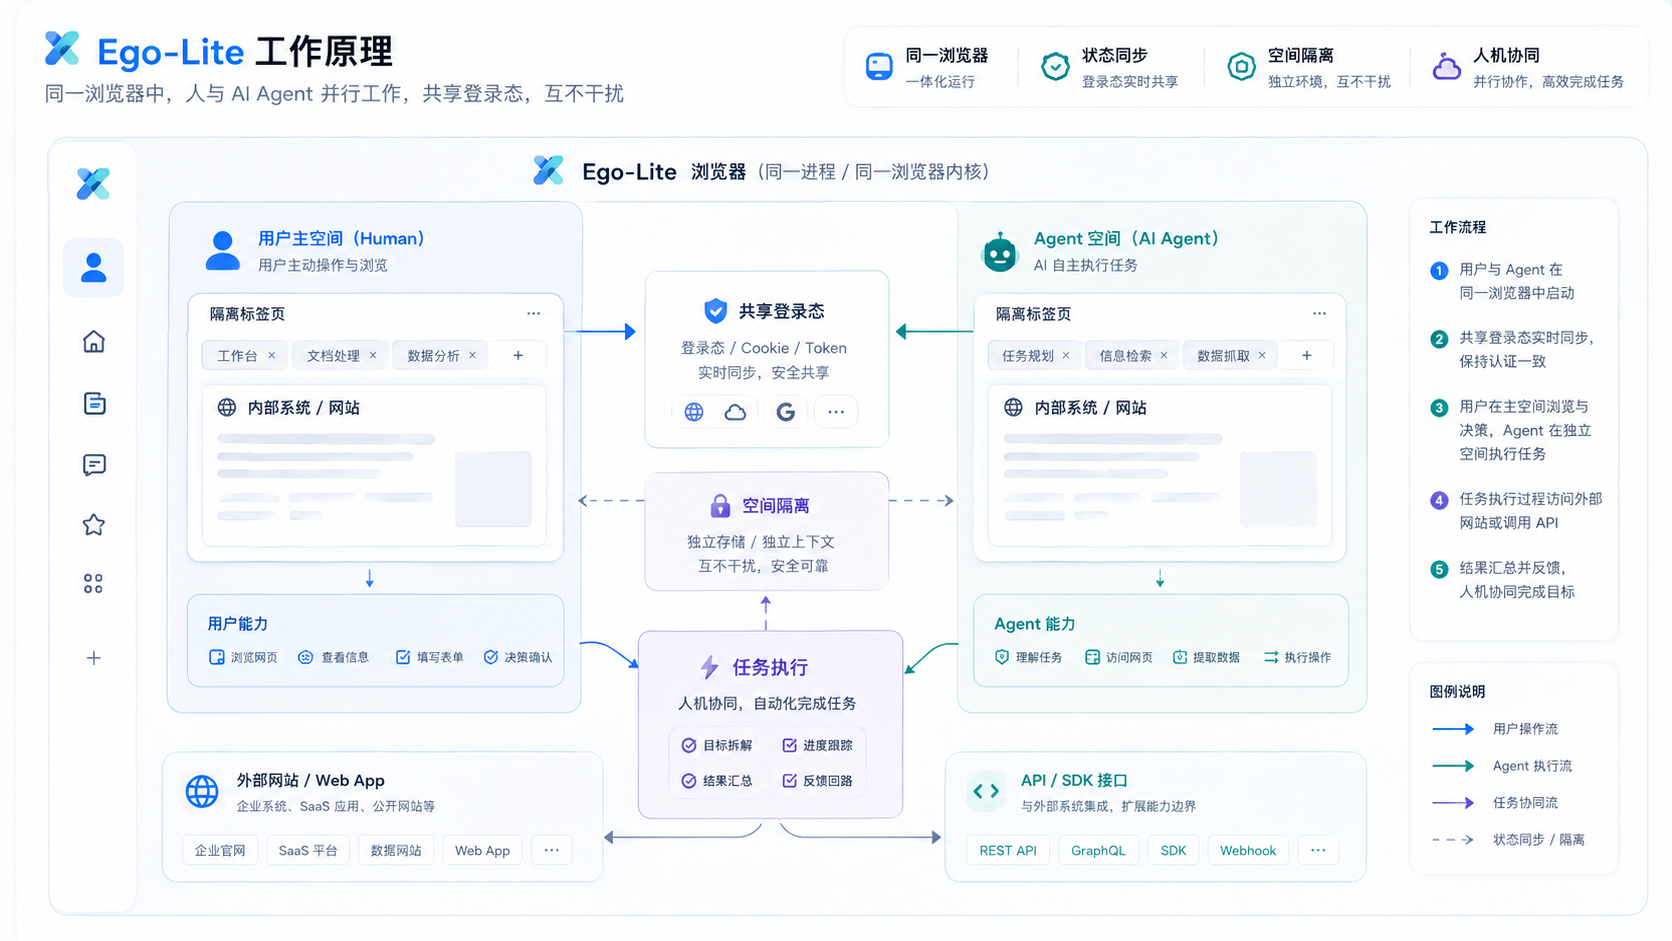
Task: Click the plus icon at the sidebar bottom
Action: pyautogui.click(x=93, y=658)
